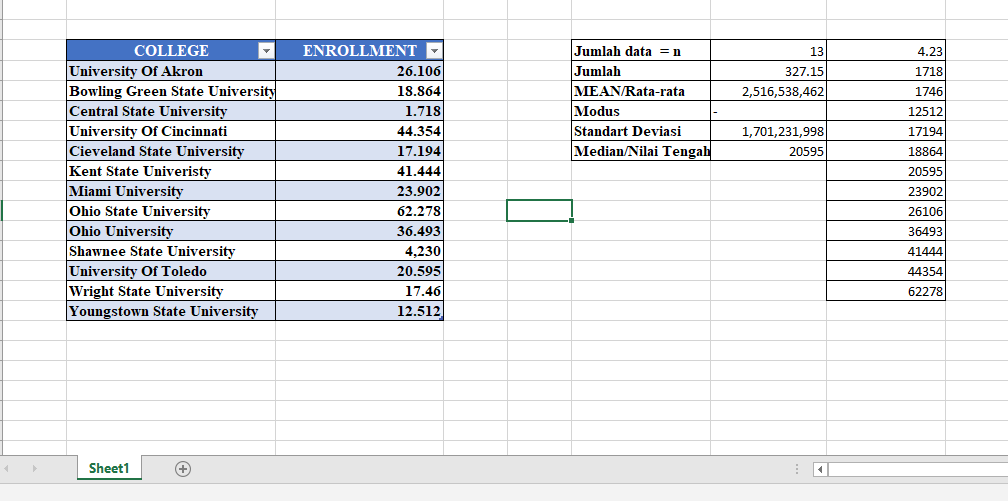Screen dimensions: 1008x501
Task: Select the Wright State University cell
Action: pos(171,290)
